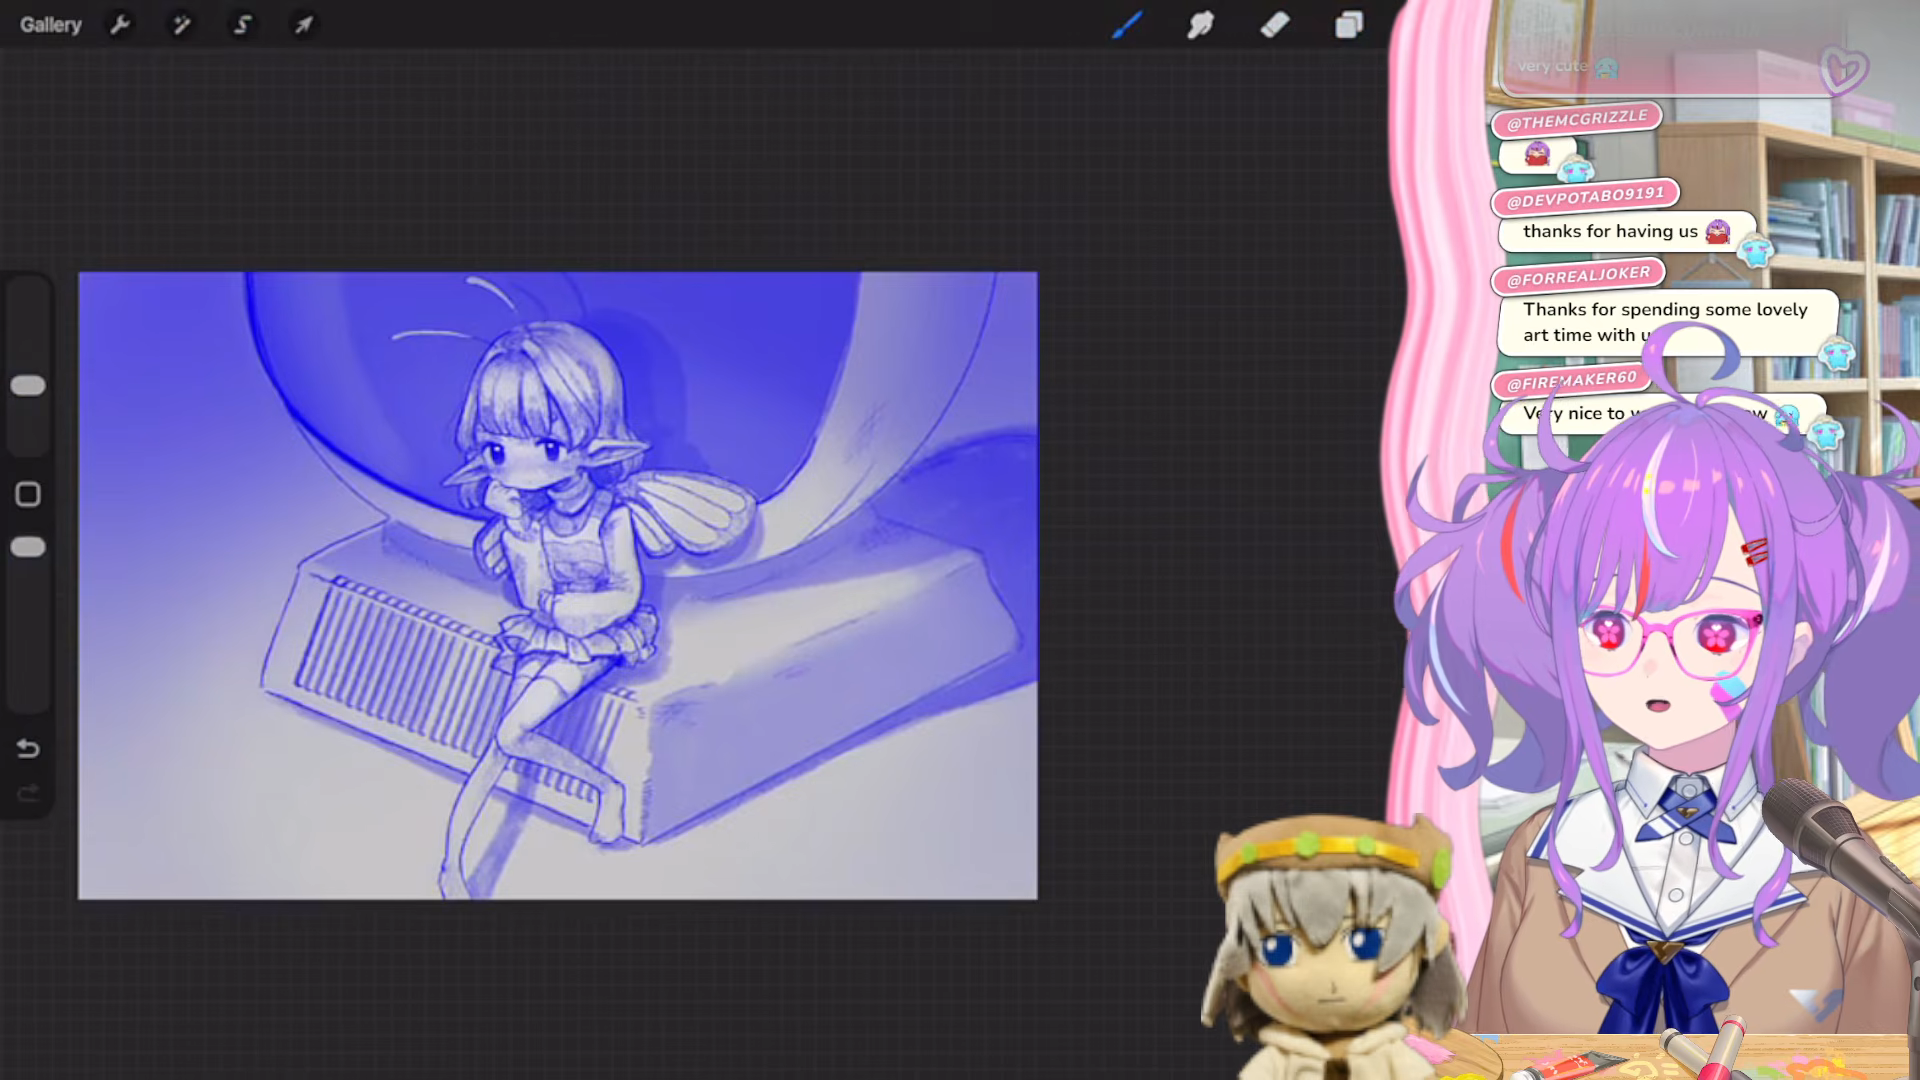Activate the Transform arrow tool
The height and width of the screenshot is (1080, 1920).
[x=303, y=25]
